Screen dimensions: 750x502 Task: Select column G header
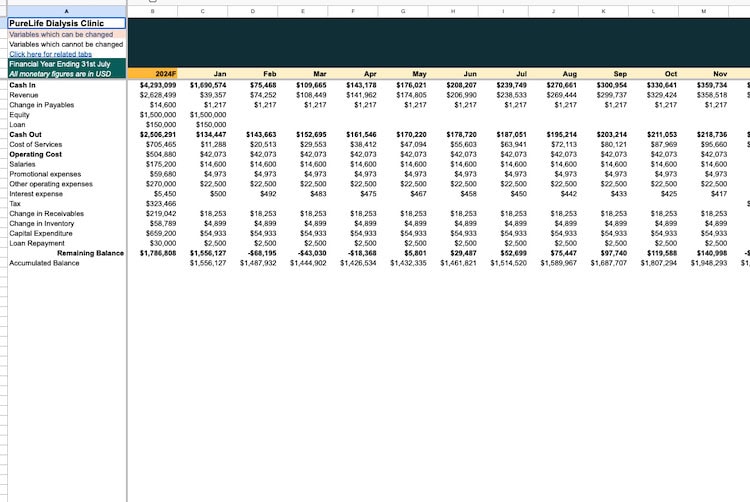pos(403,11)
